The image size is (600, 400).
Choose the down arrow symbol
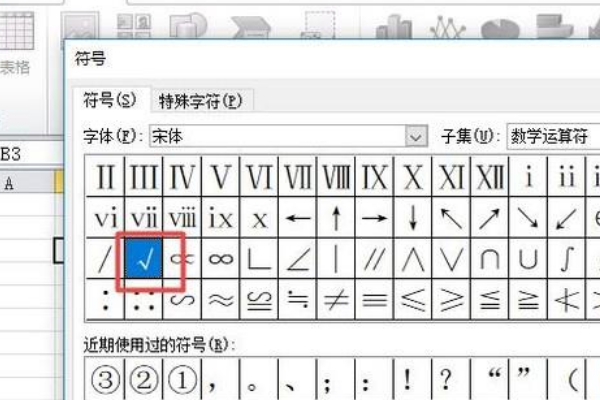click(x=412, y=218)
